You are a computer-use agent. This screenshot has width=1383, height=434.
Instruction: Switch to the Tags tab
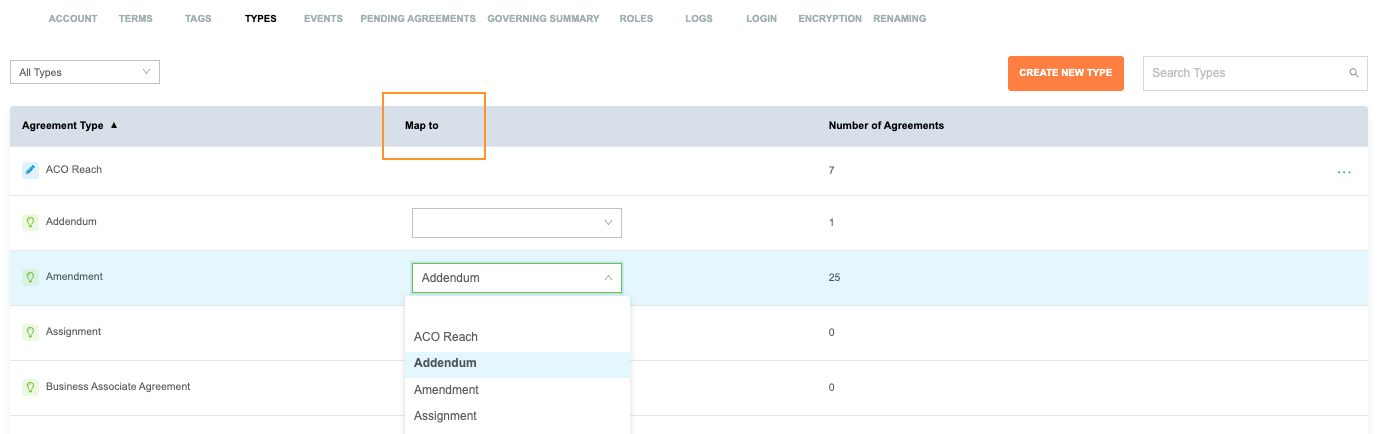198,19
